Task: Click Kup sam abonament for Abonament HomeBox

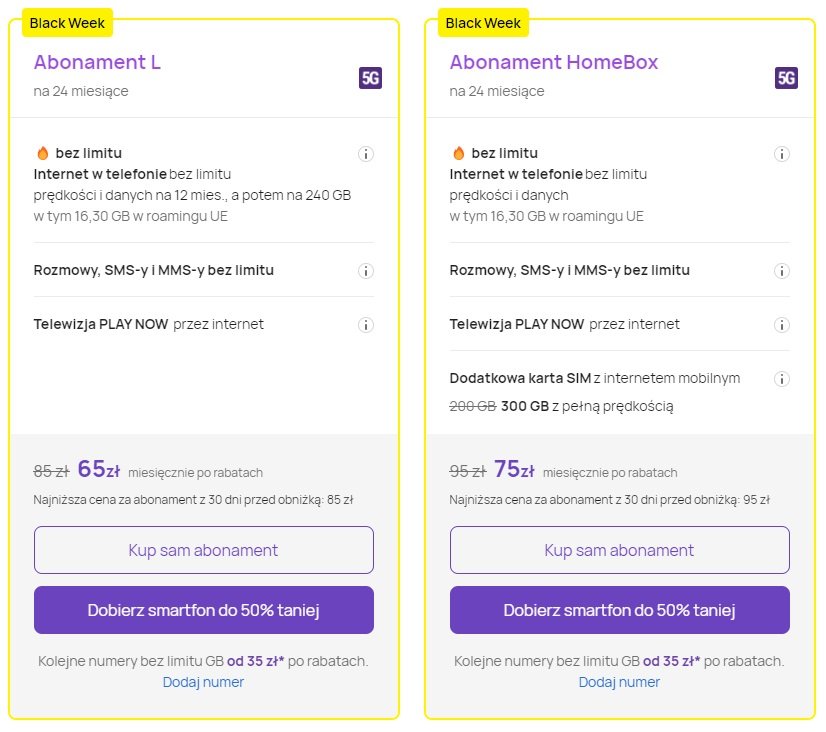Action: (x=620, y=550)
